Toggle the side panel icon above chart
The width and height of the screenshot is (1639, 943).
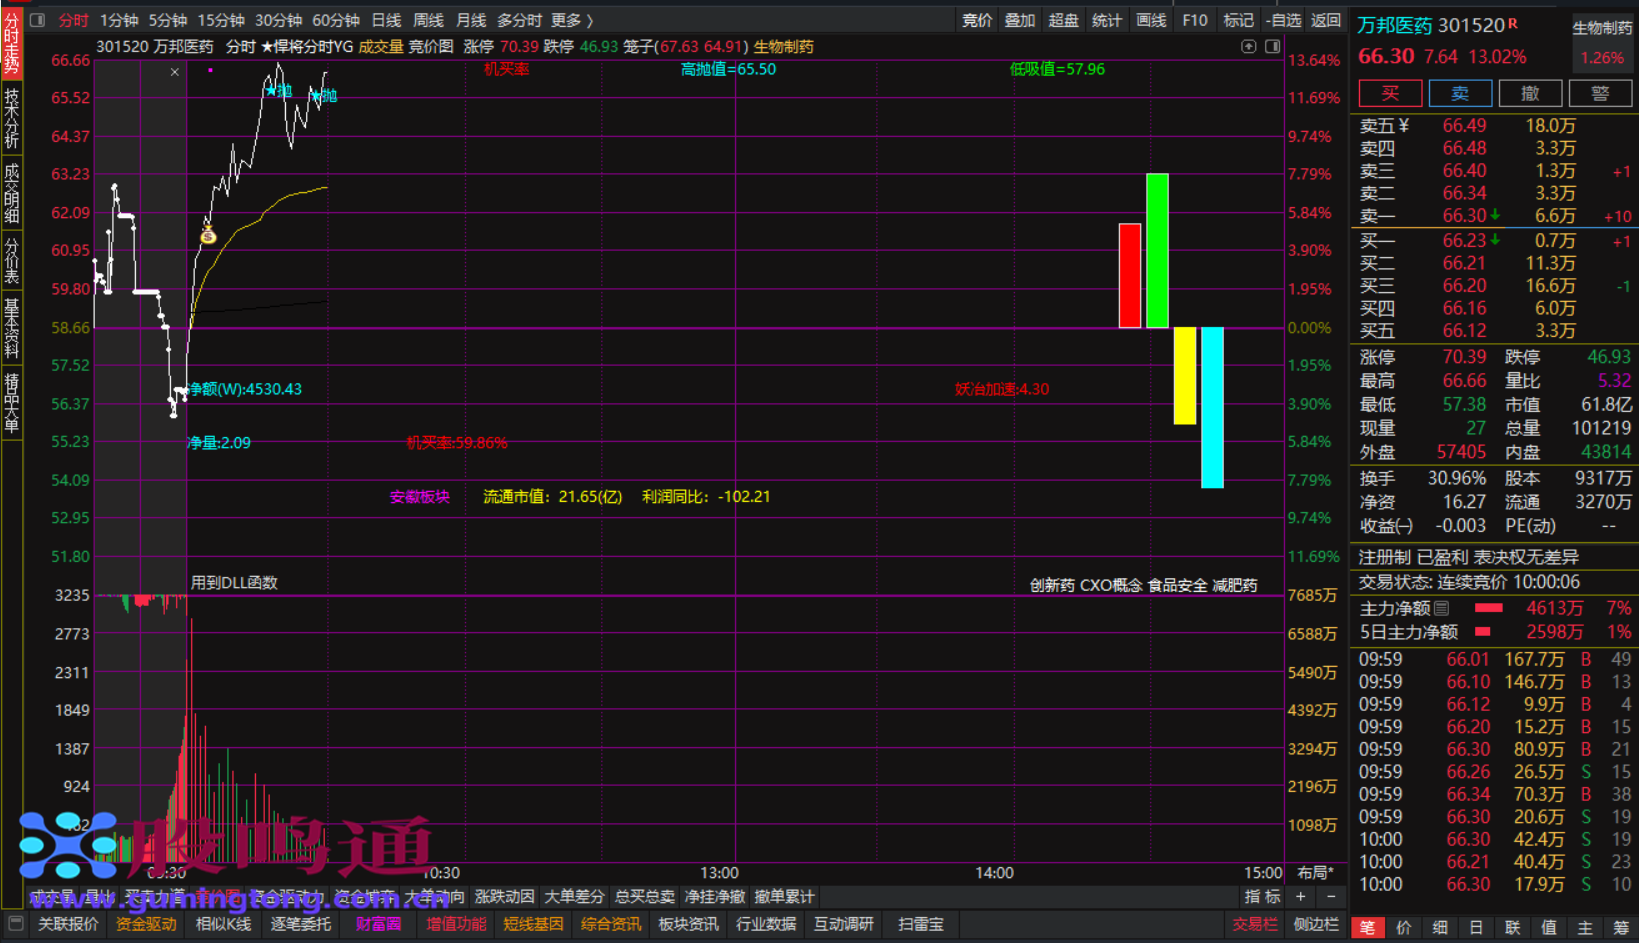(x=1272, y=46)
